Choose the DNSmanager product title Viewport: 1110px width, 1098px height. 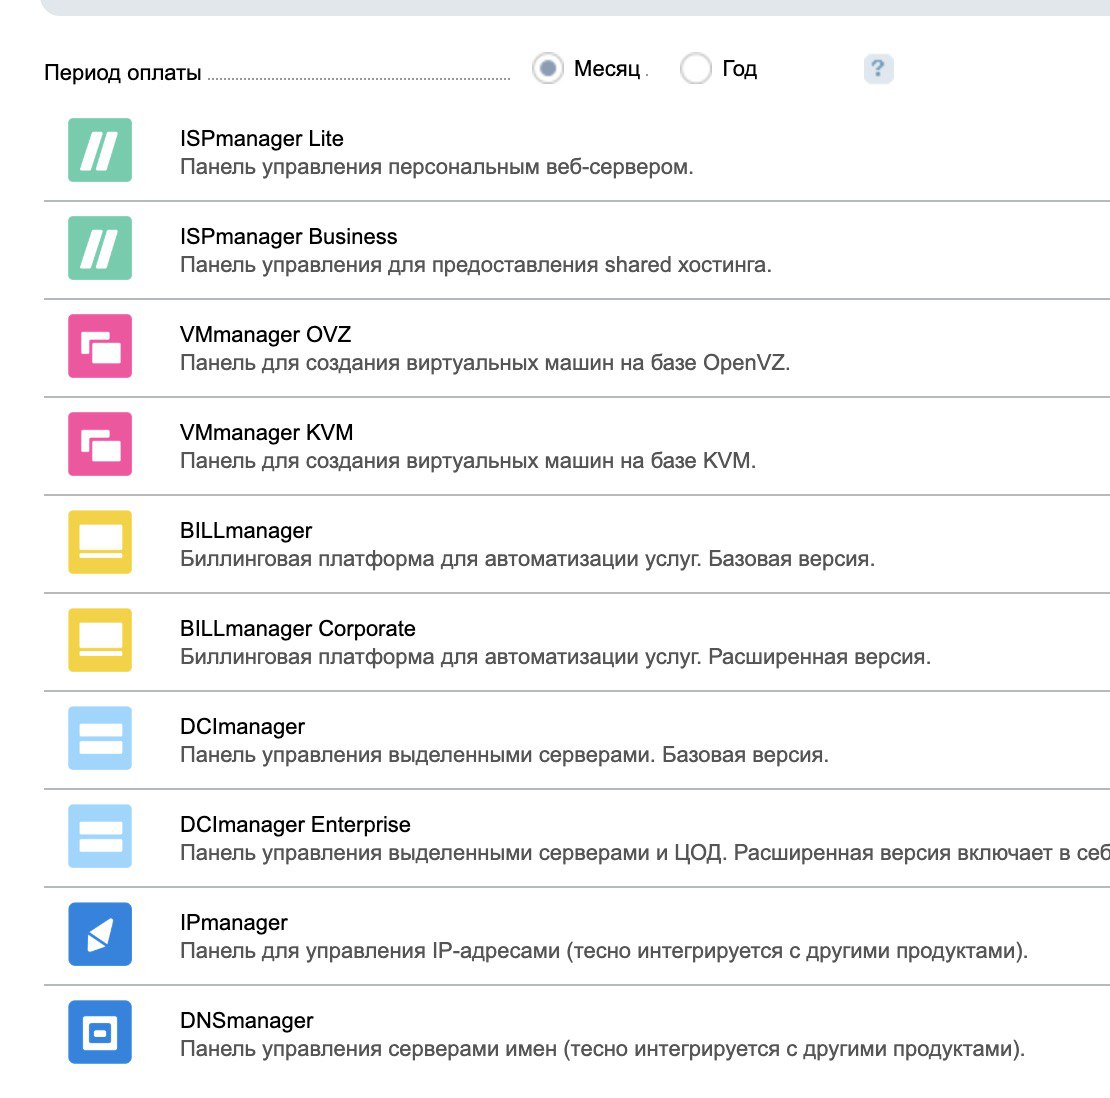(246, 1021)
